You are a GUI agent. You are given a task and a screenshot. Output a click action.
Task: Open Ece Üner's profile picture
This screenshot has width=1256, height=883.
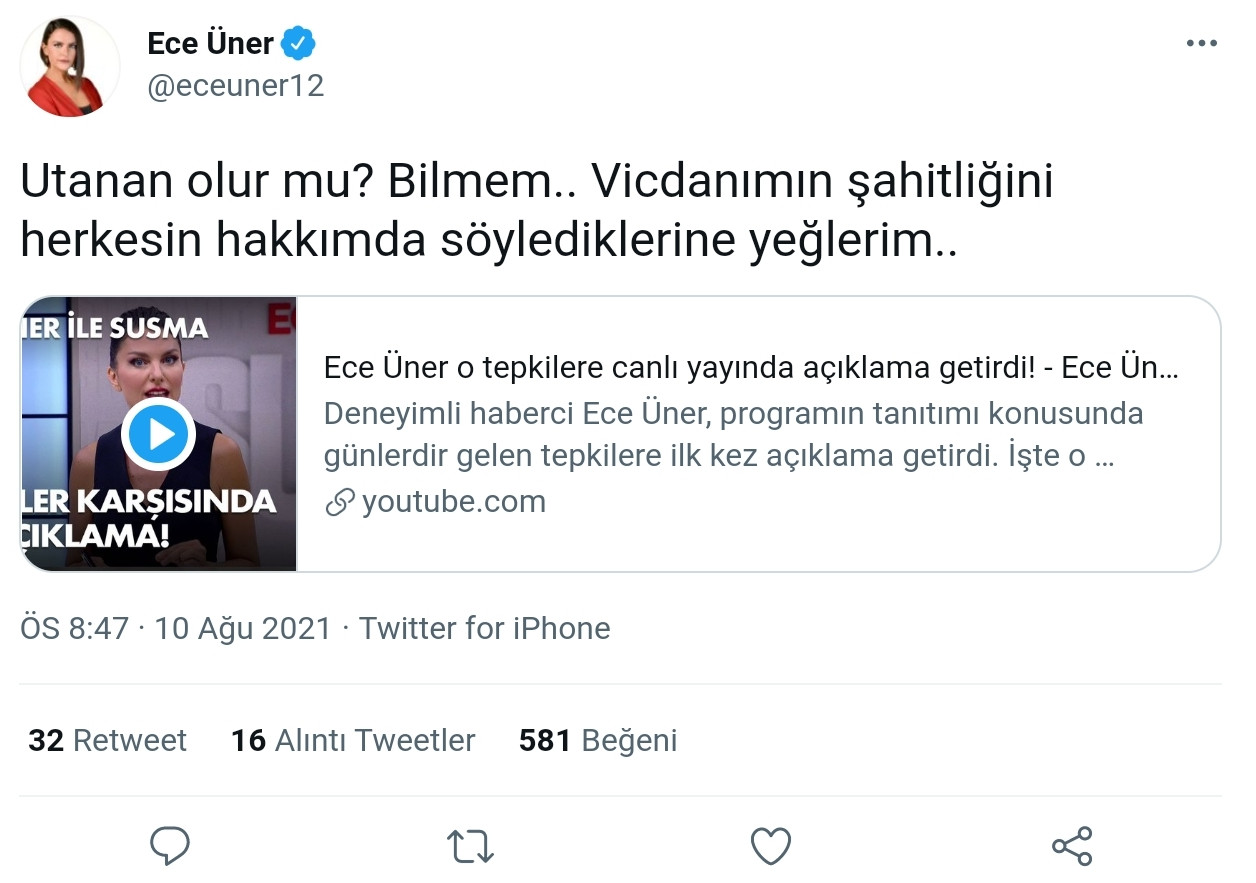[68, 65]
